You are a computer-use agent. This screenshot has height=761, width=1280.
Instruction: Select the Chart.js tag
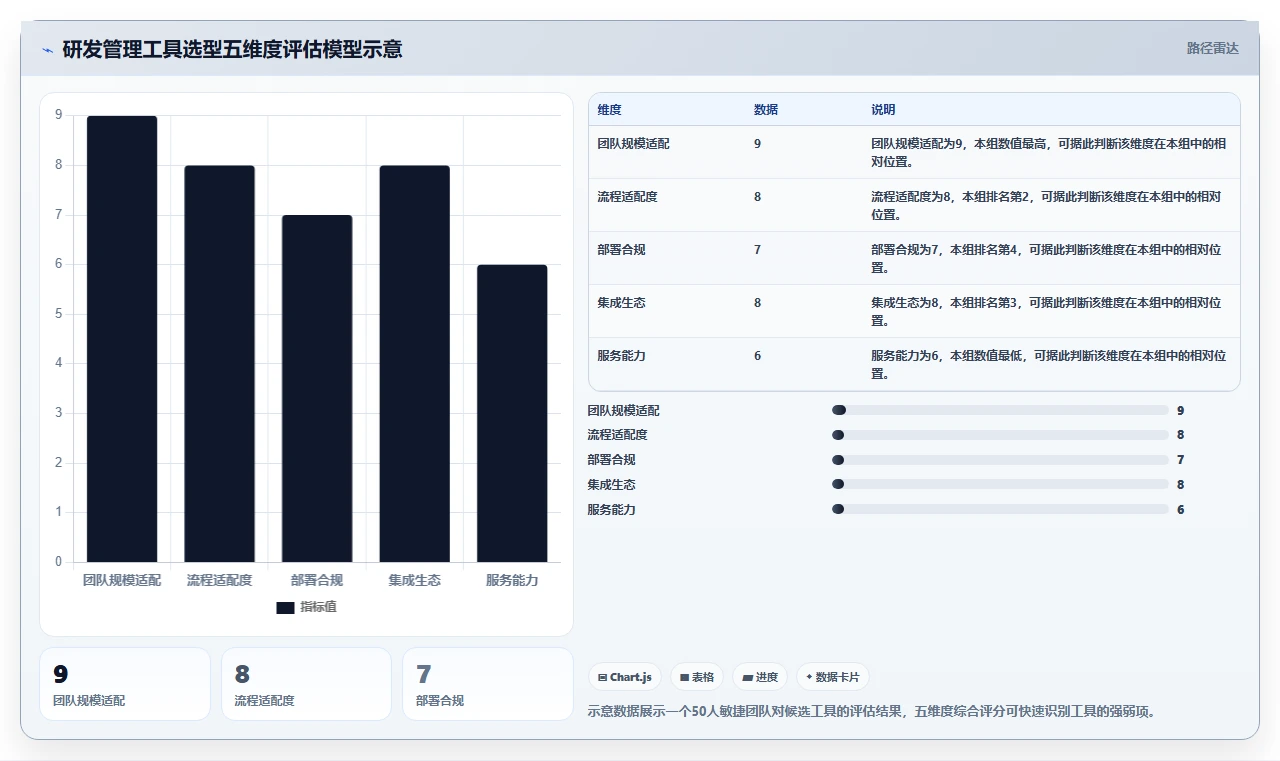[625, 677]
